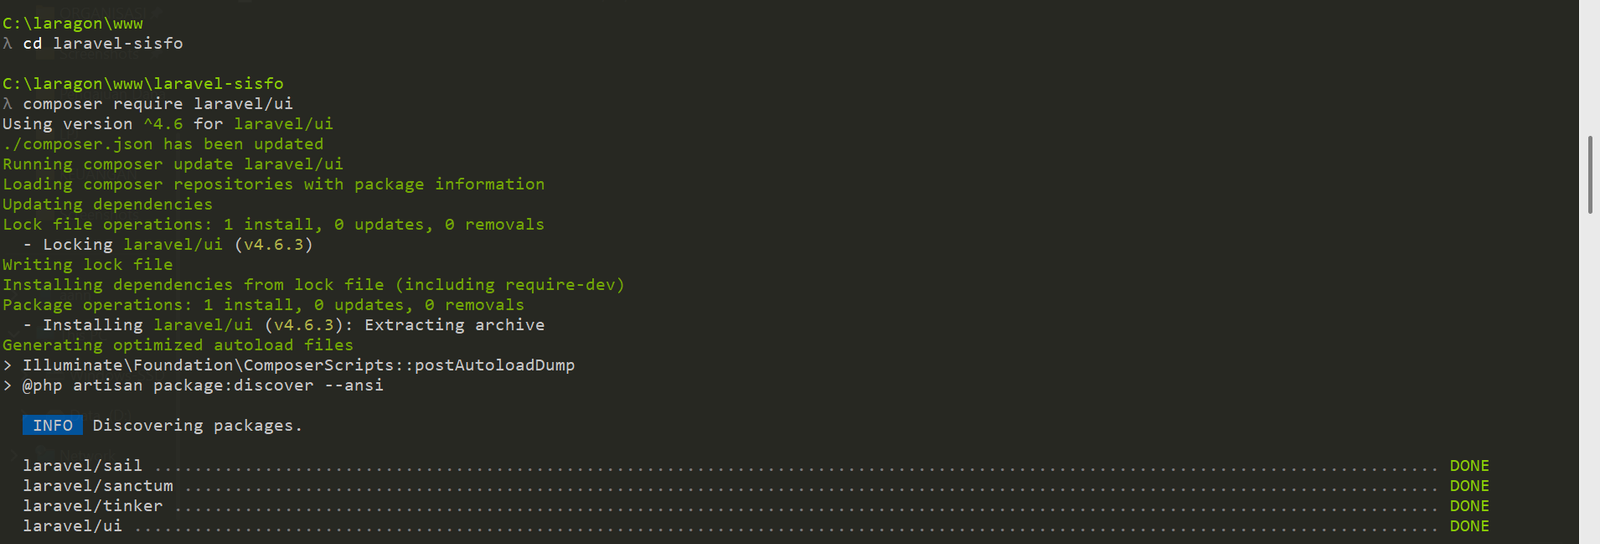1600x544 pixels.
Task: Click the laravel/sanctum package name
Action: [98, 486]
